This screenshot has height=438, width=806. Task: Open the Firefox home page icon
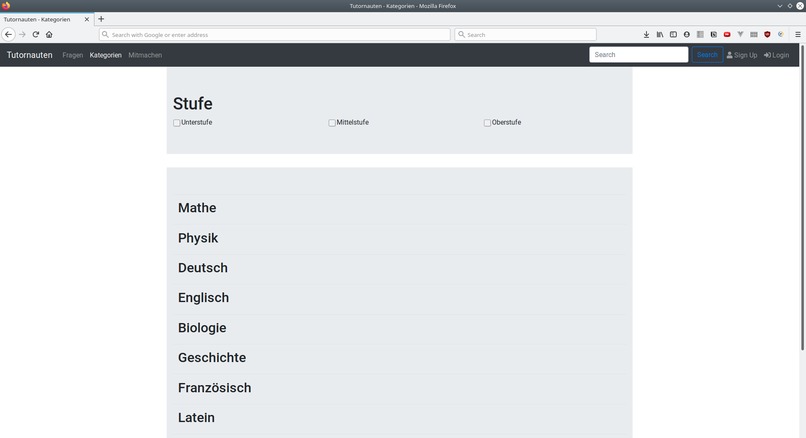(49, 34)
